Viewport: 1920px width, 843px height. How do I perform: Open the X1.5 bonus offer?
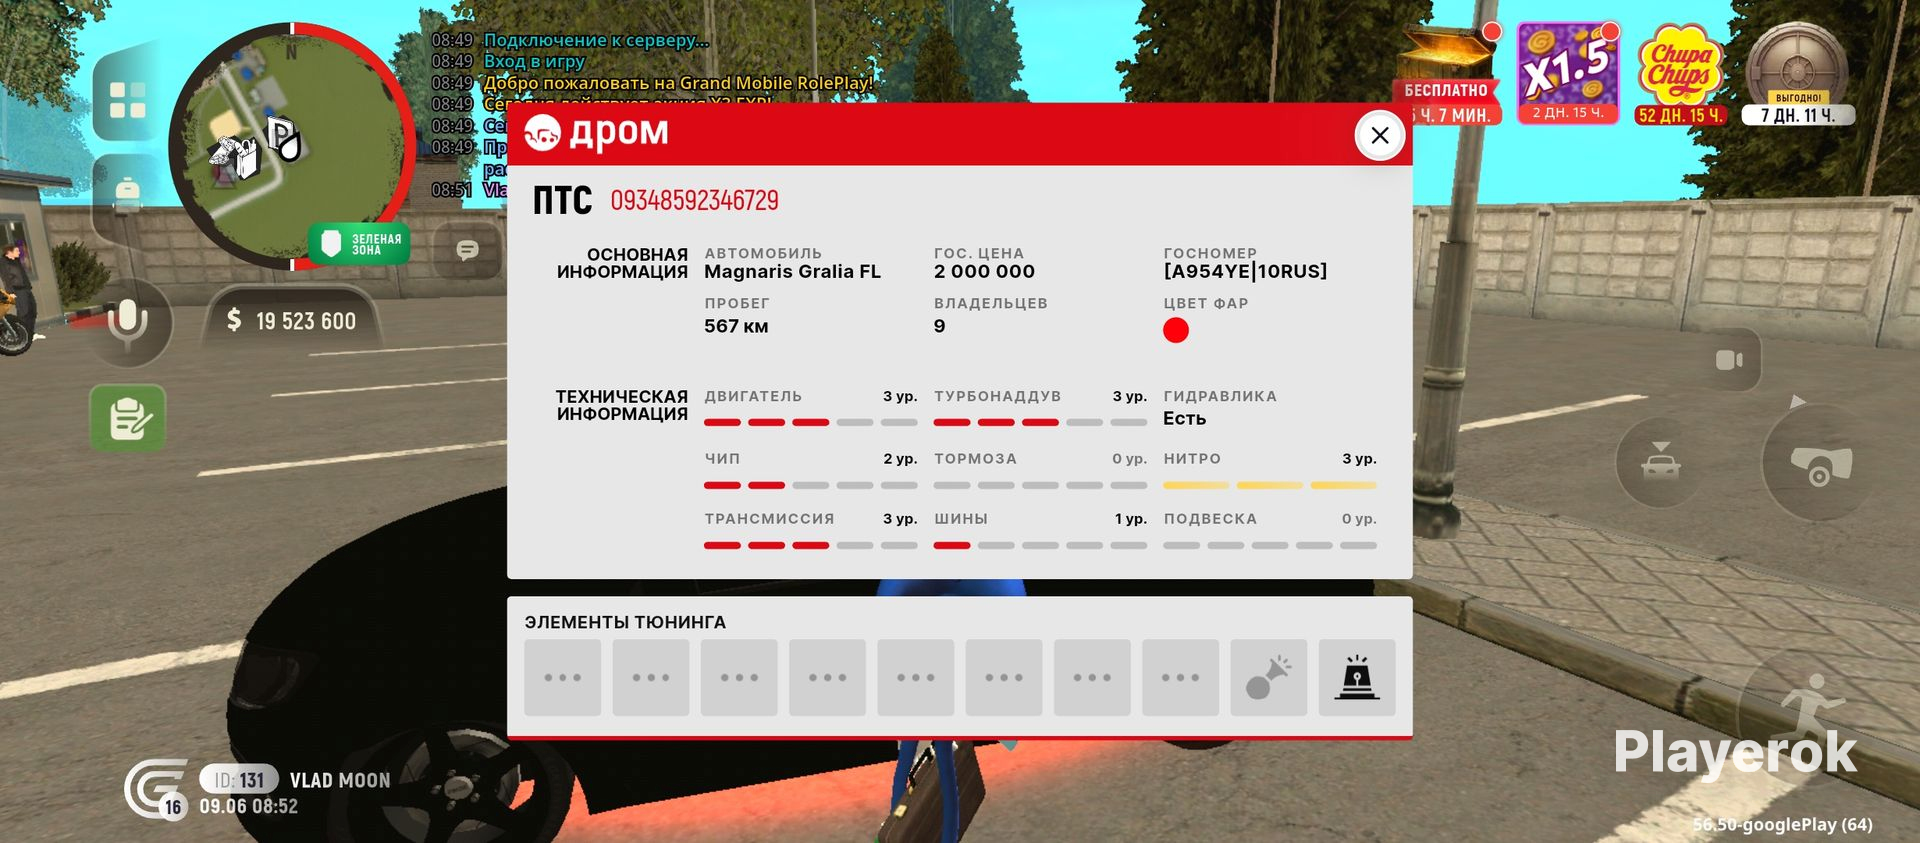tap(1568, 74)
